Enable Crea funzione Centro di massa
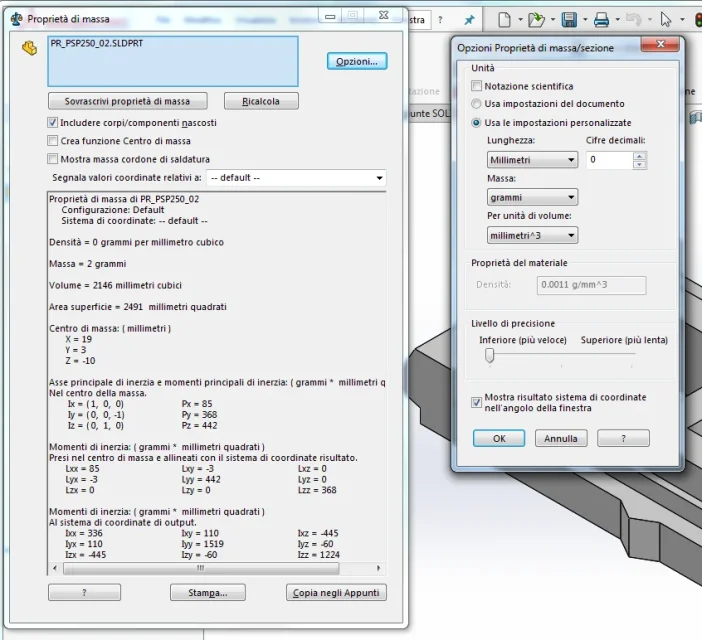The height and width of the screenshot is (640, 702). [52, 141]
